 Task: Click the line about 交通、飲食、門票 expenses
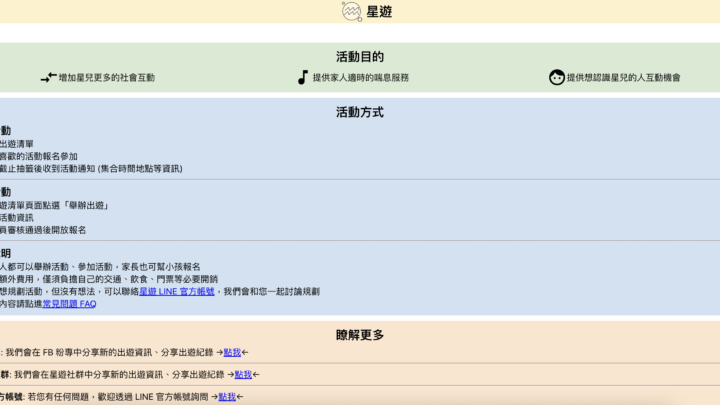(x=108, y=279)
